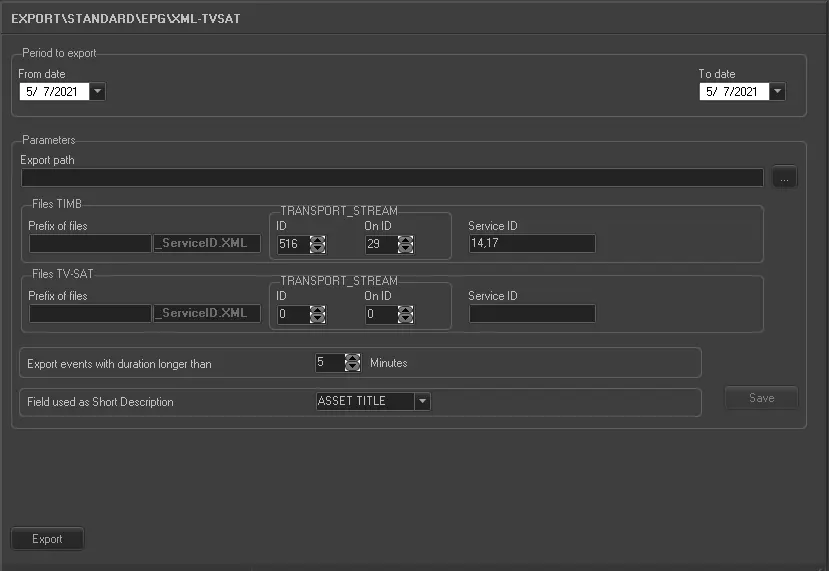The width and height of the screenshot is (829, 571).
Task: Focus the Files TIMB Prefix of files field
Action: point(89,244)
